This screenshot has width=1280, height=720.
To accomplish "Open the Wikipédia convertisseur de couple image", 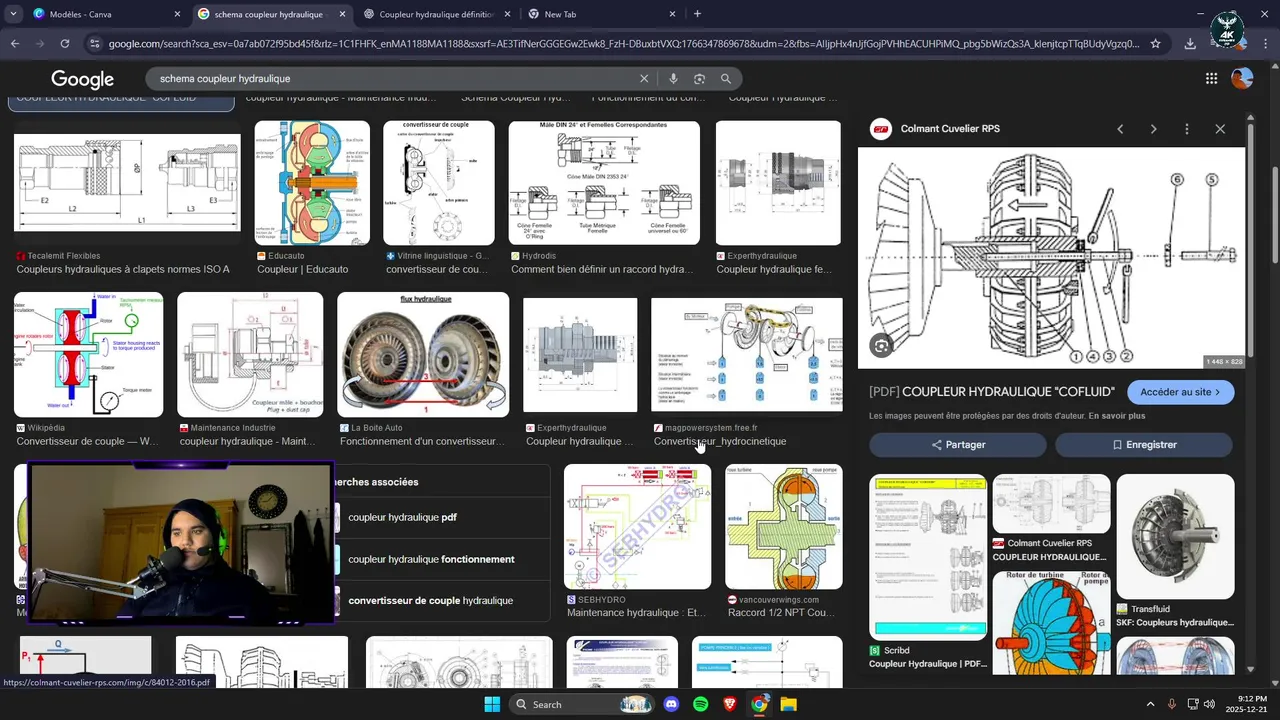I will click(x=88, y=354).
